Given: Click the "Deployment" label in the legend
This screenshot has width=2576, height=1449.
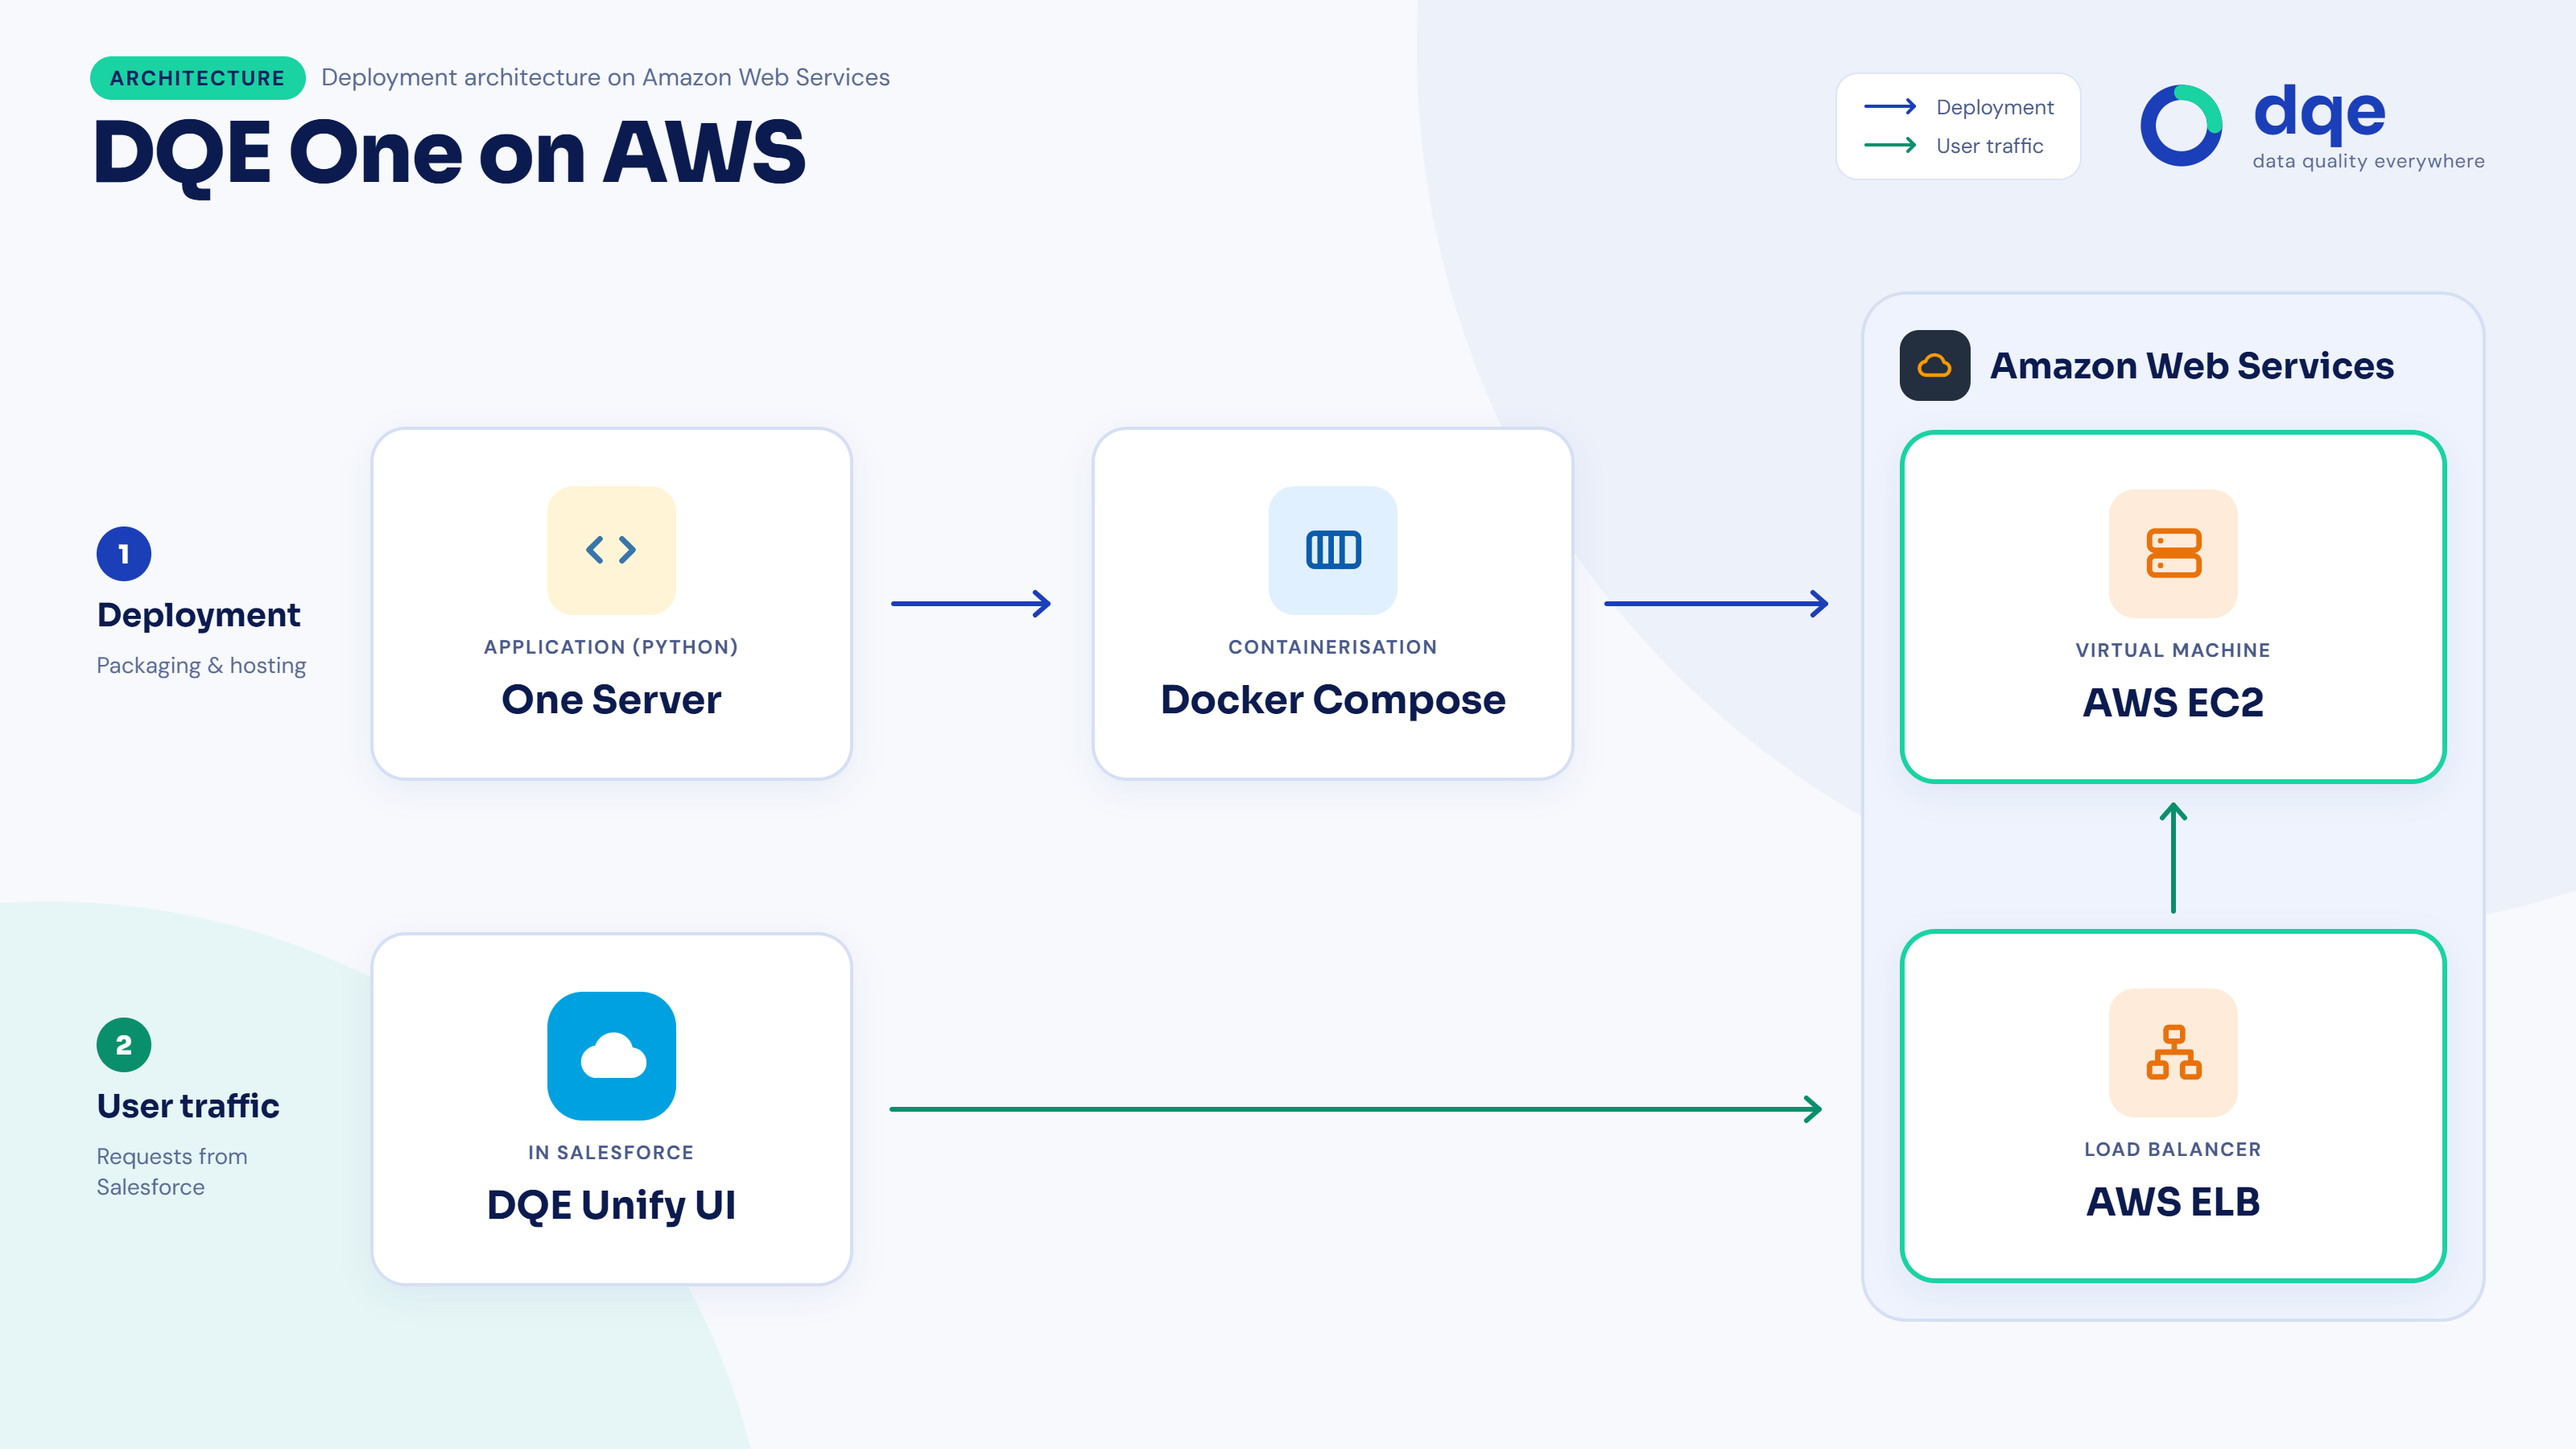Looking at the screenshot, I should pos(1995,107).
